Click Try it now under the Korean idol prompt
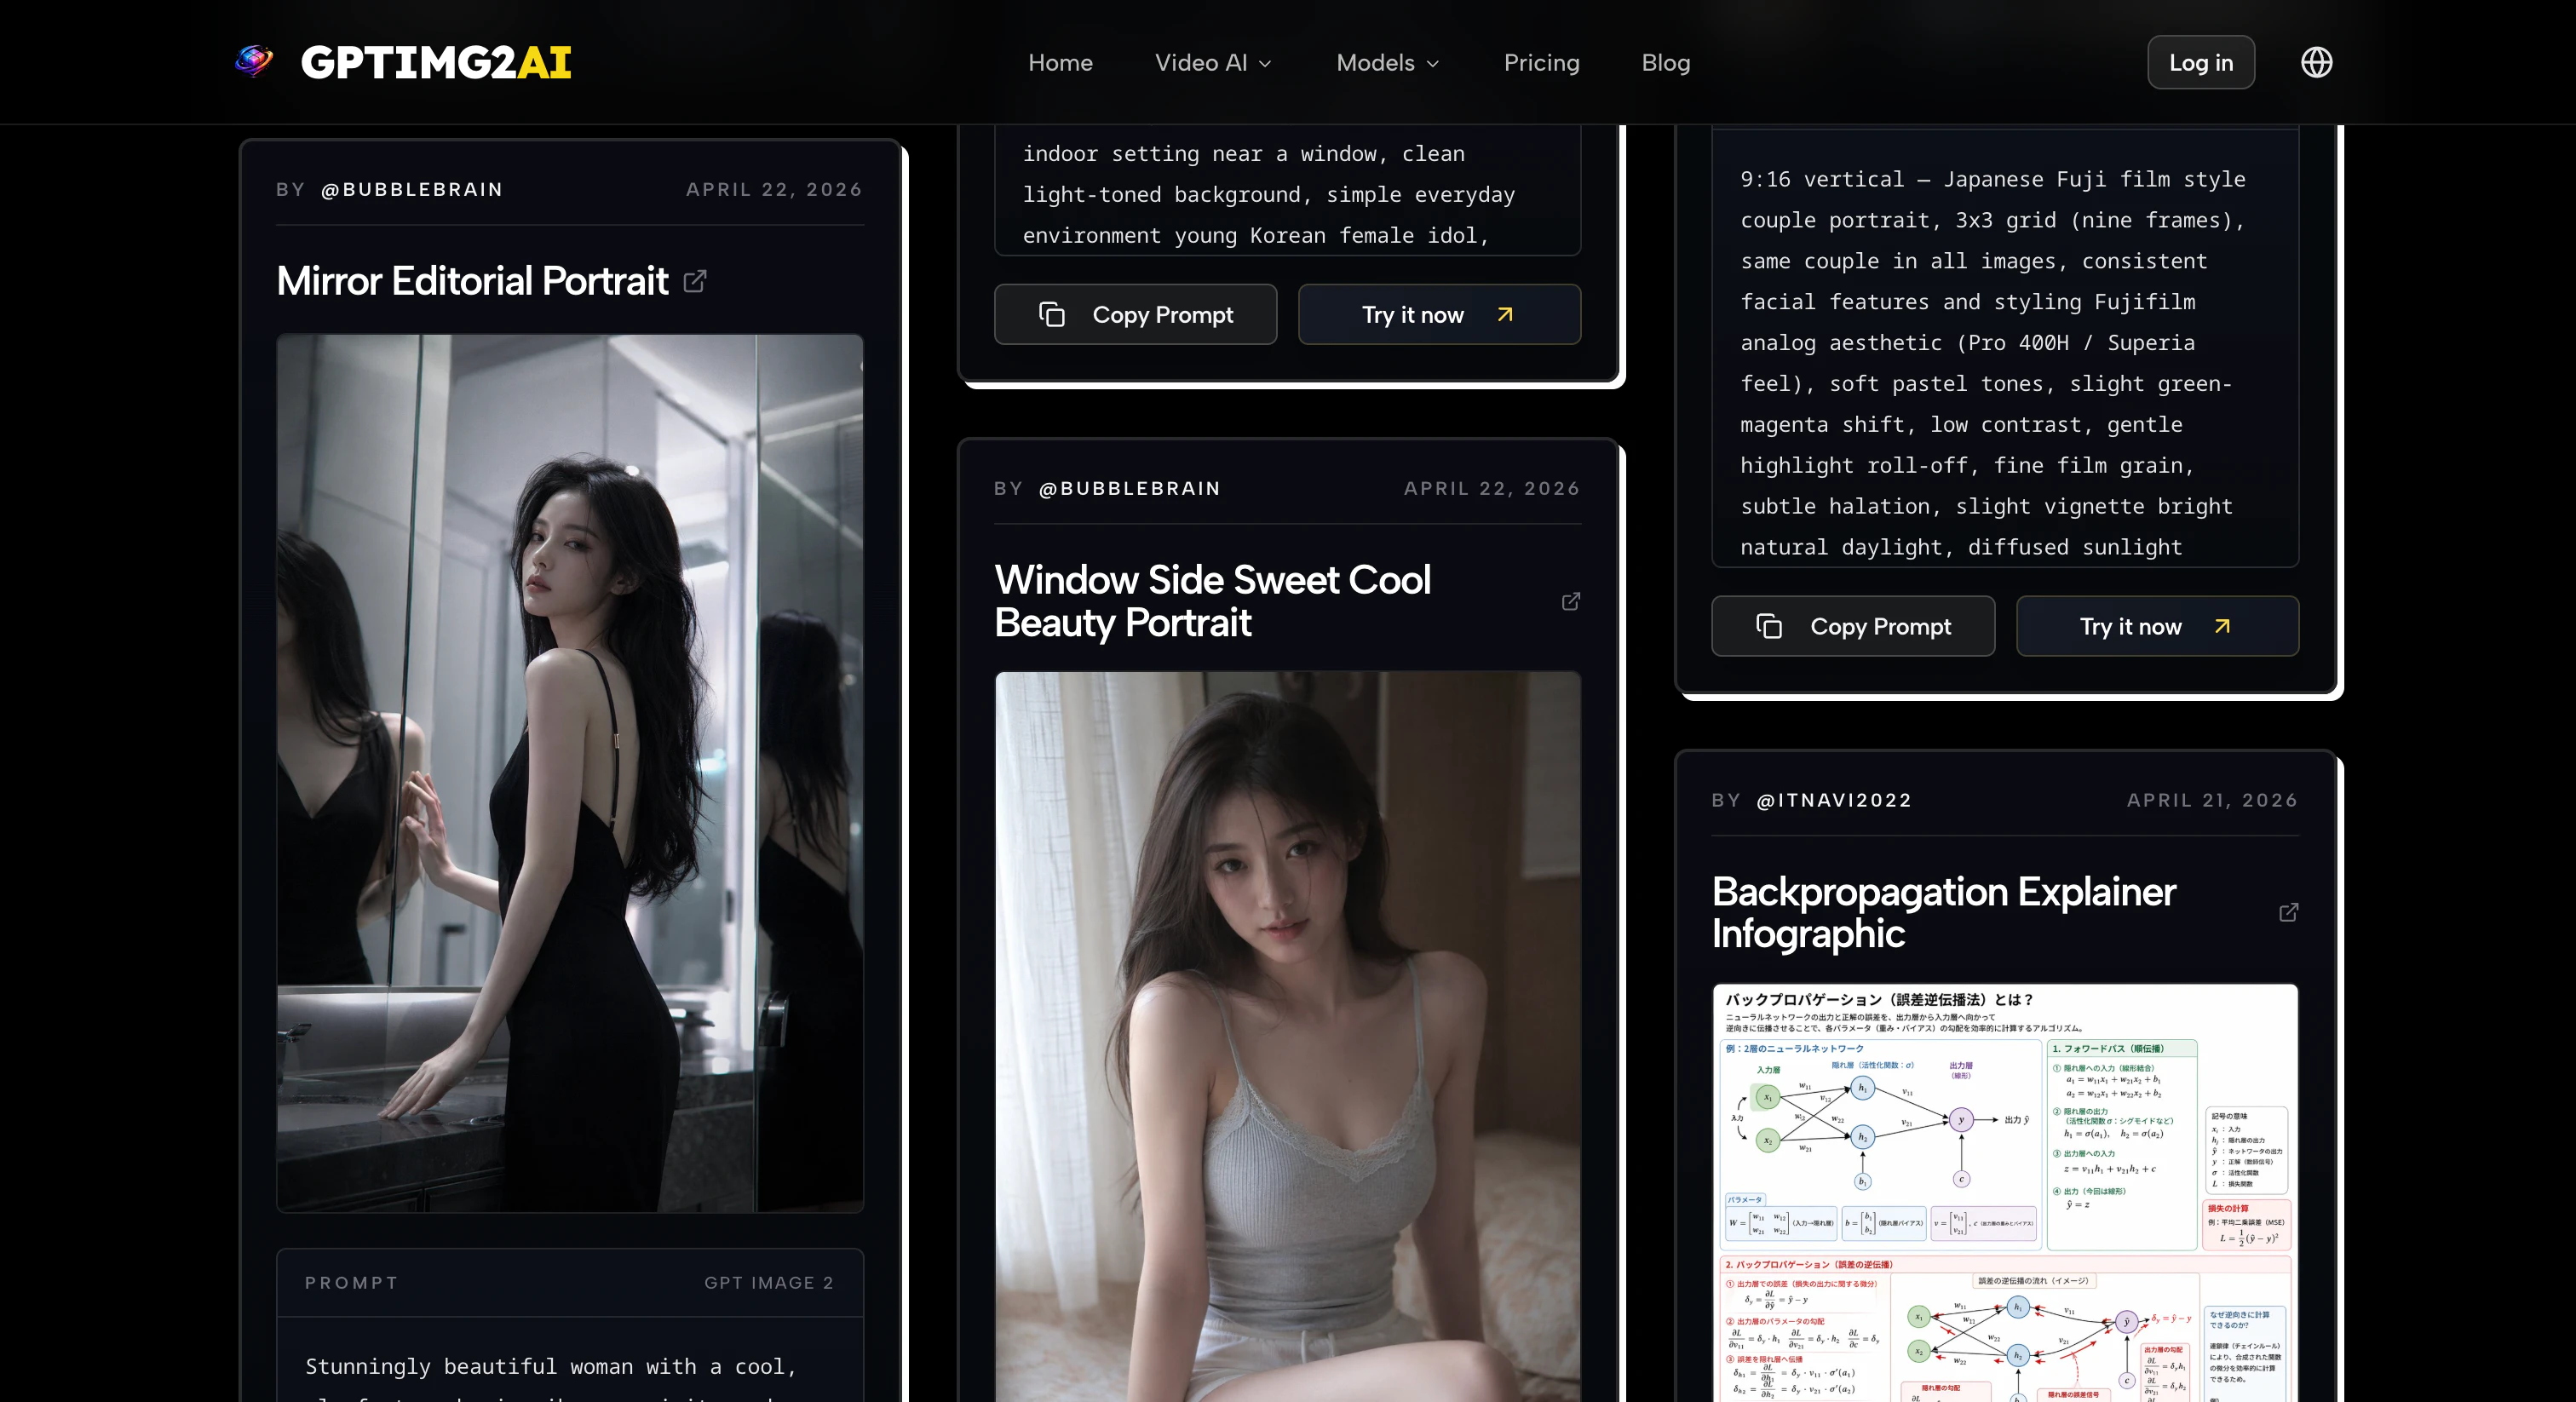Screen dimensions: 2576x1402 1438,314
